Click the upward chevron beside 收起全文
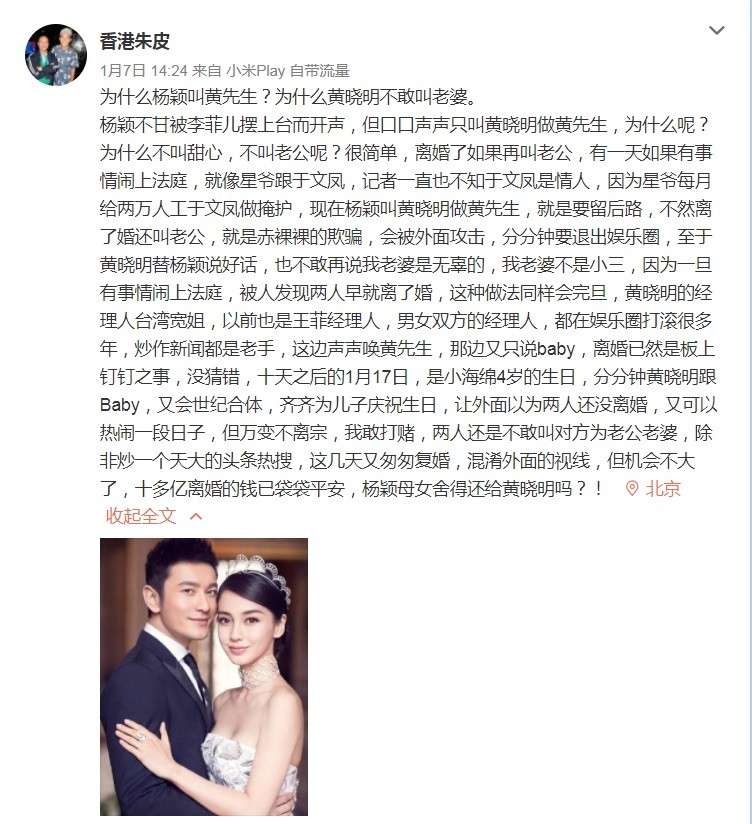The height and width of the screenshot is (824, 752). [x=195, y=517]
